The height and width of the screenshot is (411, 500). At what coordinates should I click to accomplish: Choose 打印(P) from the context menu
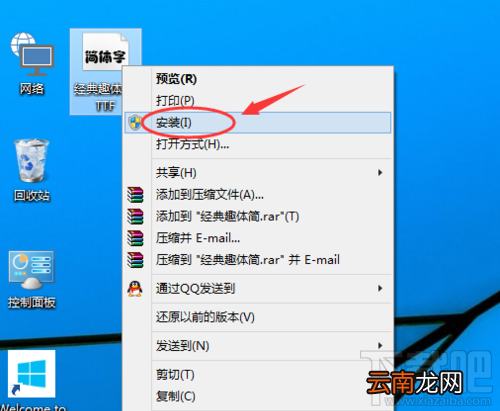(x=258, y=101)
